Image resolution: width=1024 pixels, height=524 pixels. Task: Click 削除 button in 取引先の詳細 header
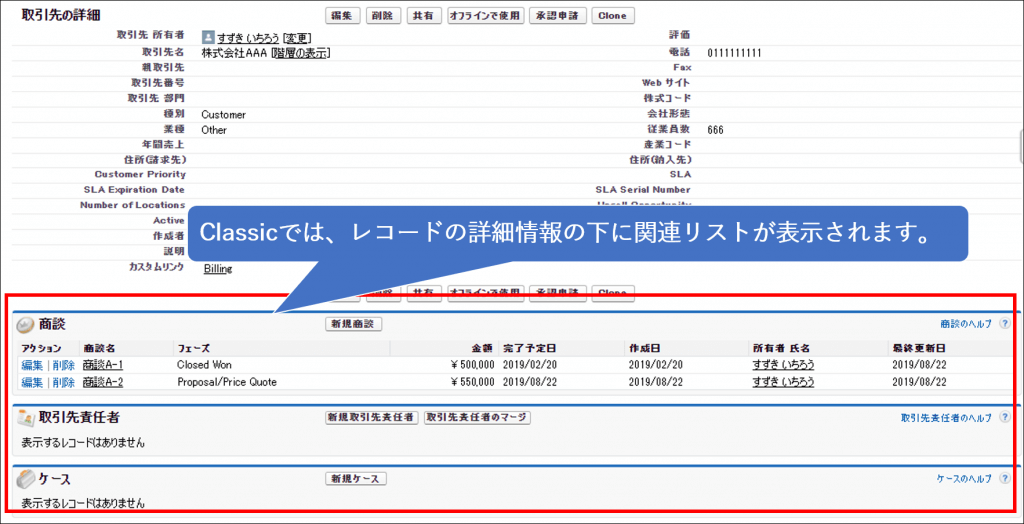(383, 16)
